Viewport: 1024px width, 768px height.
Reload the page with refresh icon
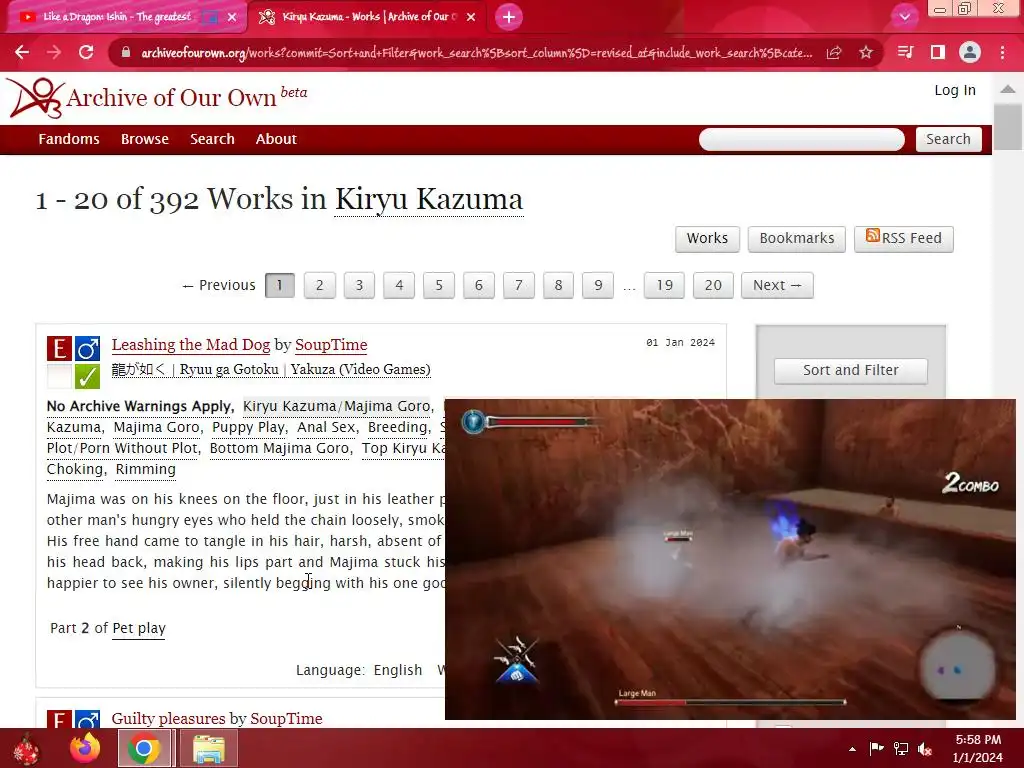click(86, 52)
